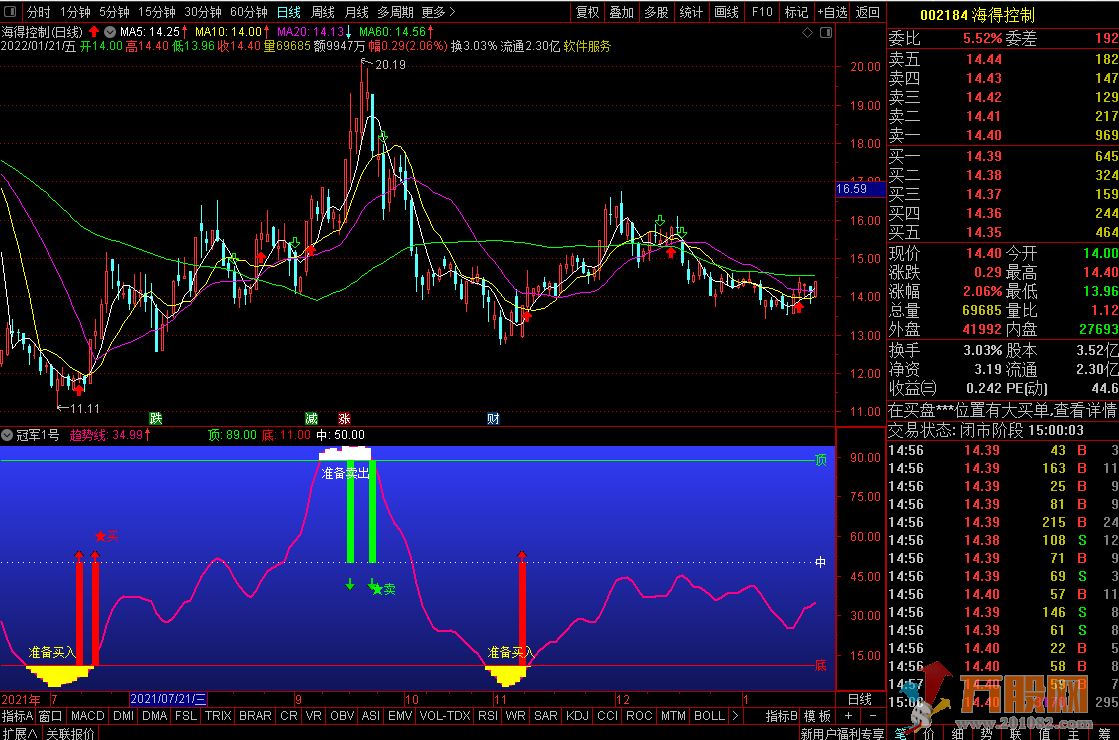Screen dimensions: 1119x740
Task: Expand the 冠军1号 indicator dropdown
Action: (x=7, y=435)
